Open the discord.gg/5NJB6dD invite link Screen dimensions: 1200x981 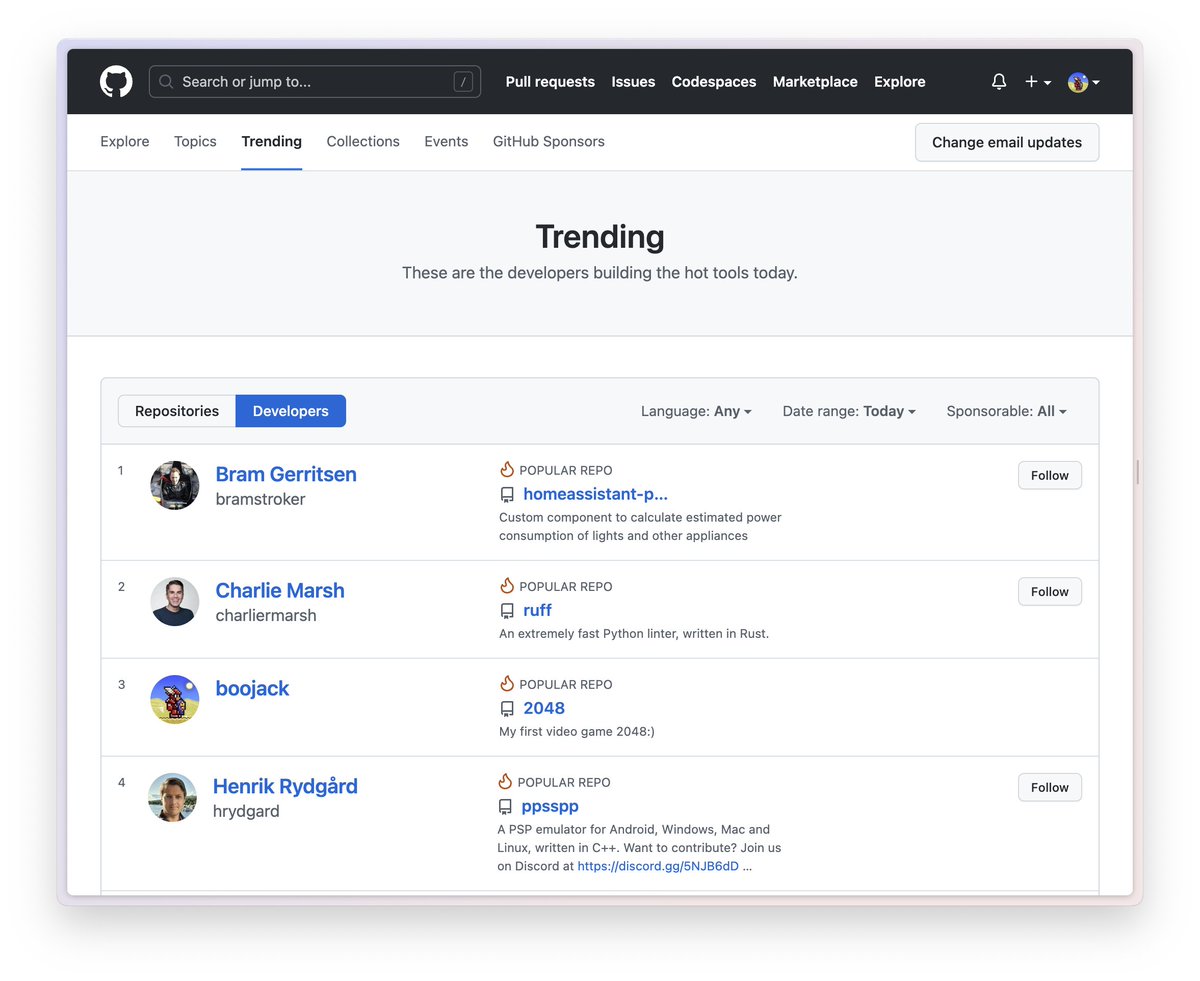pyautogui.click(x=658, y=866)
